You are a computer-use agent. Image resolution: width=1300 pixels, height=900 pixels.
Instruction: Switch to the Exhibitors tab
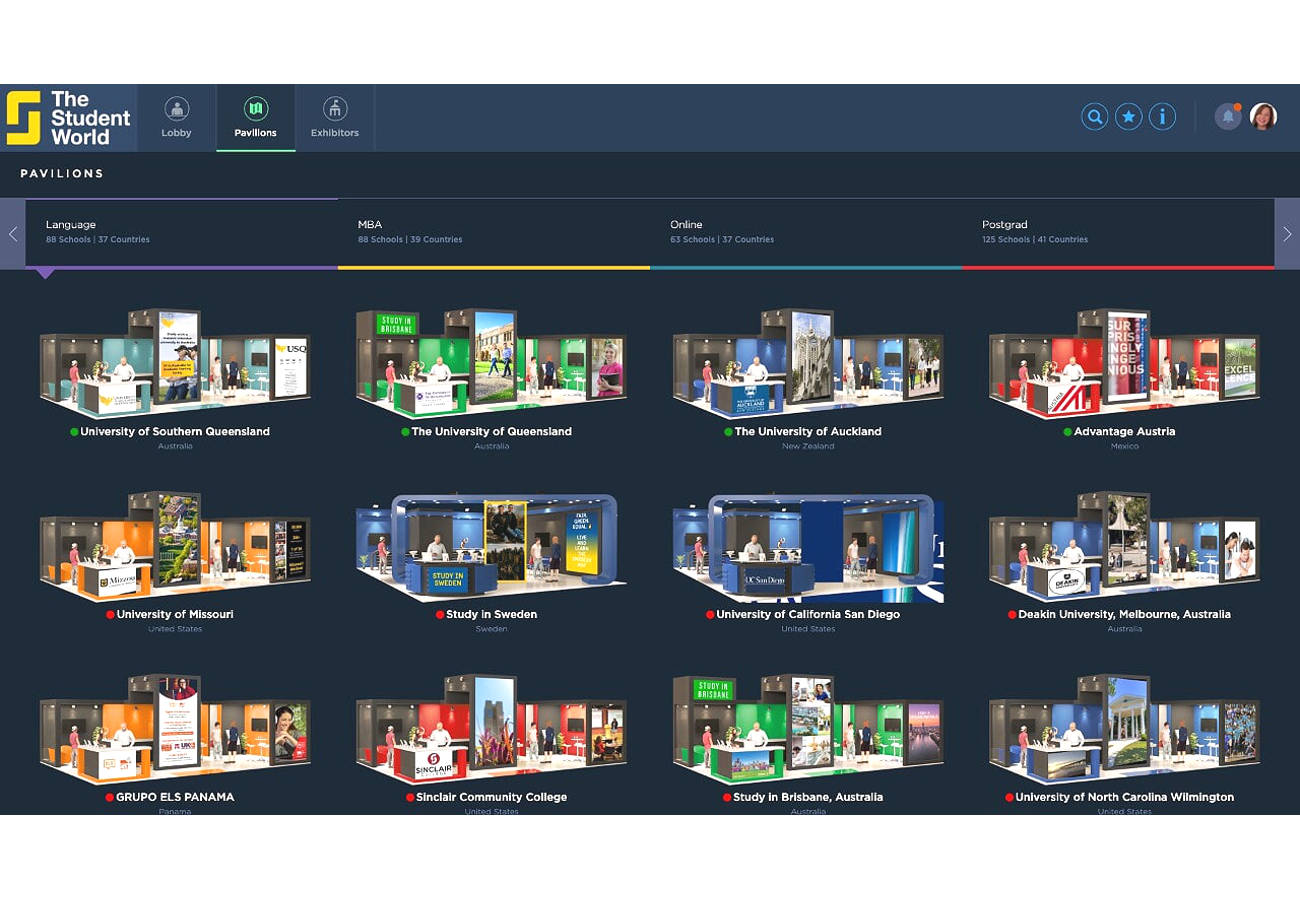click(x=334, y=118)
